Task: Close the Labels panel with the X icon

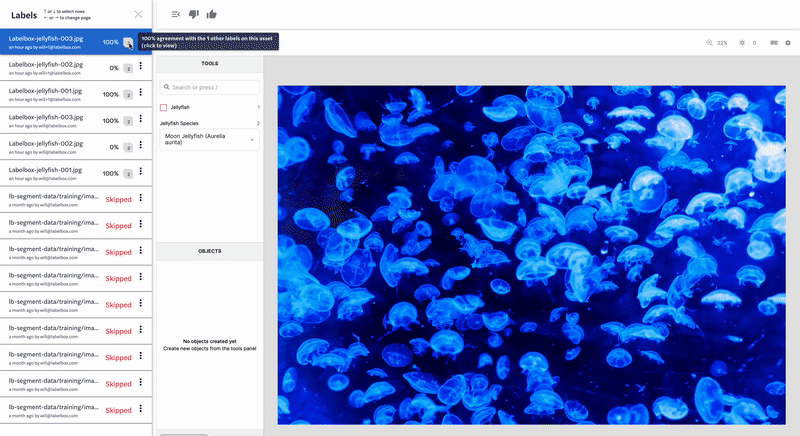Action: [x=138, y=14]
